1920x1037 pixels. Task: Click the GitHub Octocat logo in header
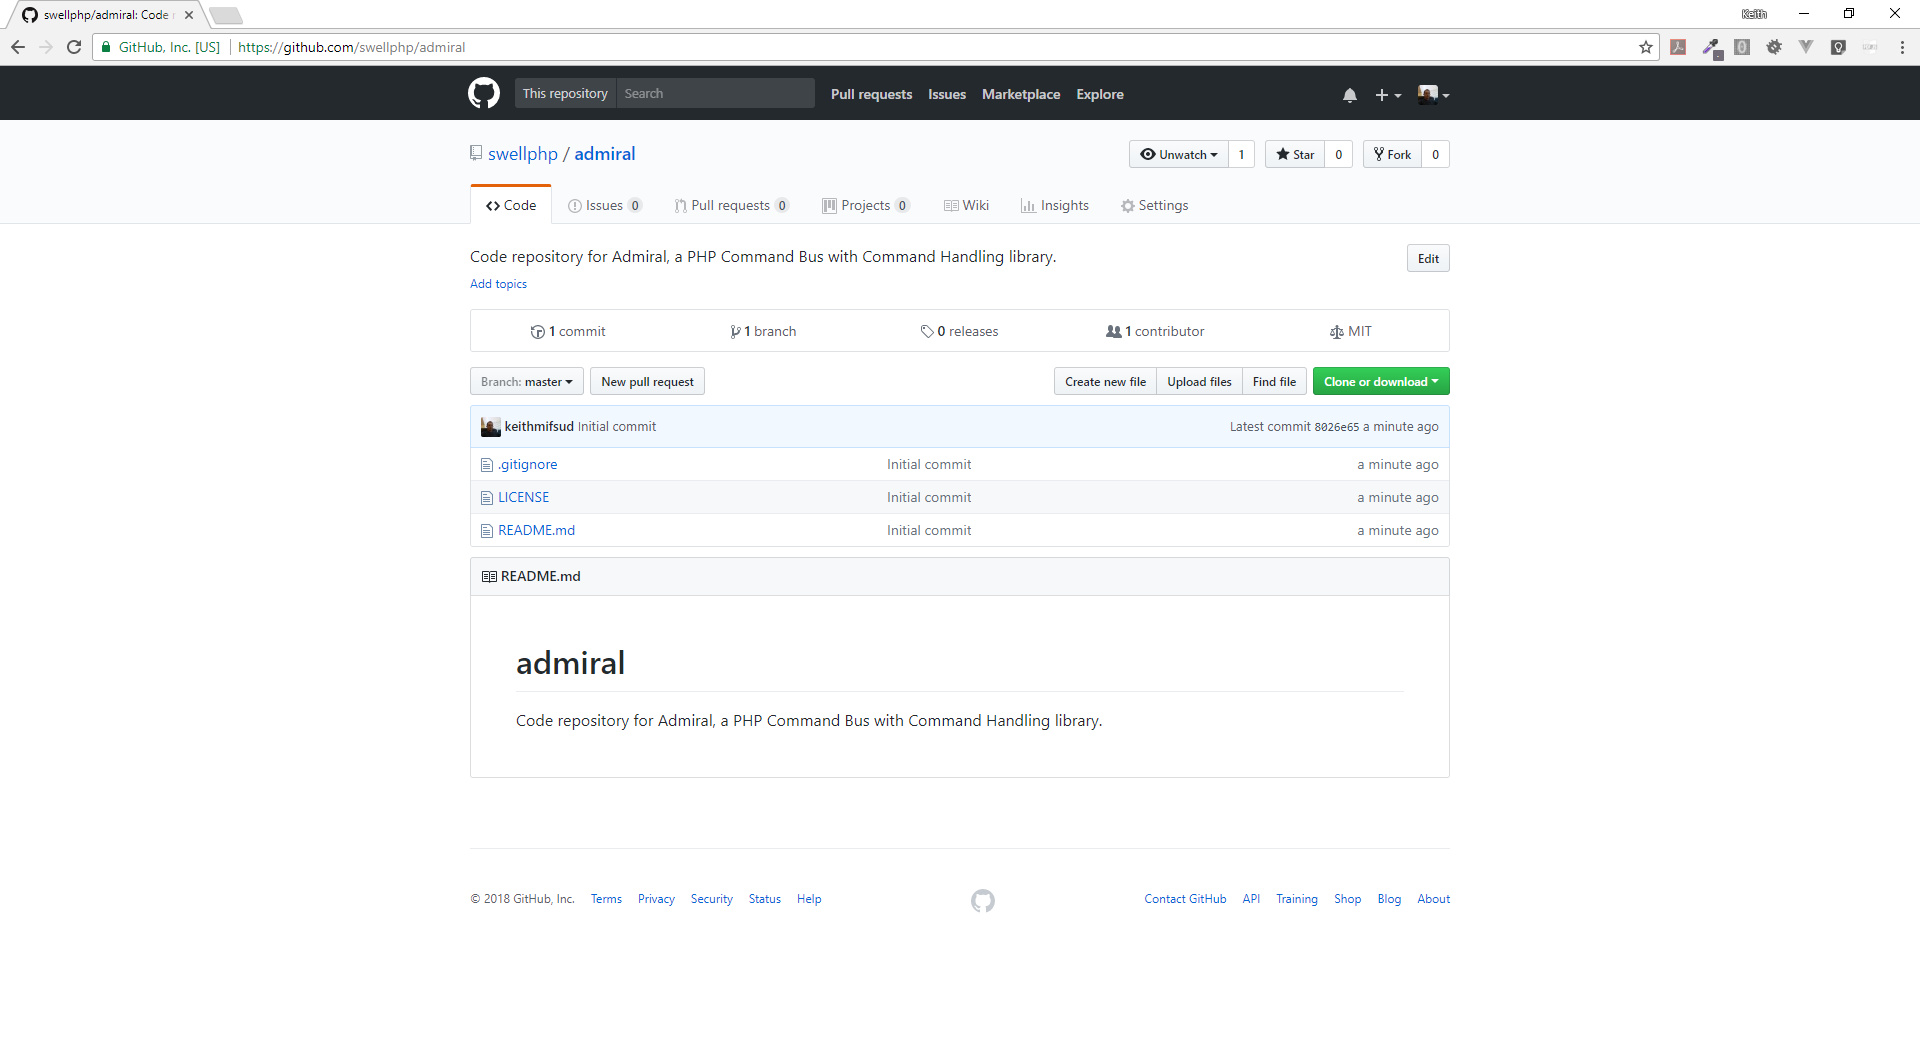click(x=484, y=93)
